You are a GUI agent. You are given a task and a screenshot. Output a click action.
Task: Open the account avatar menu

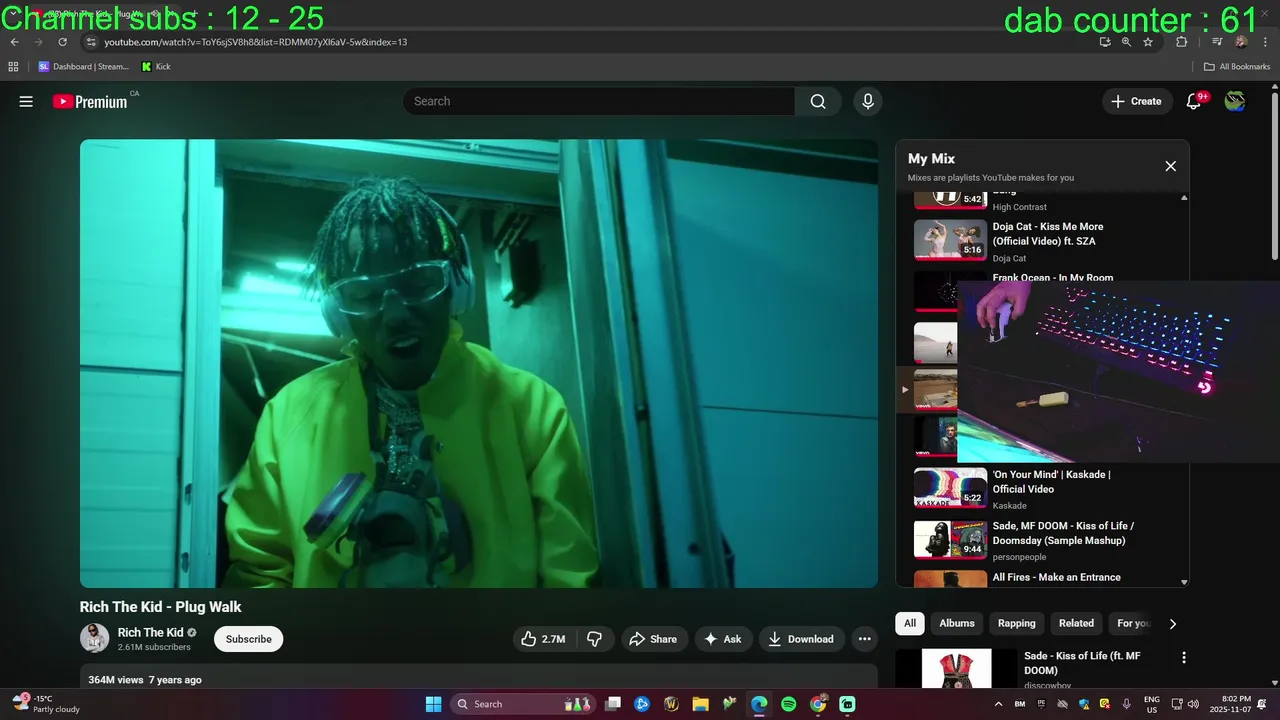click(1235, 101)
